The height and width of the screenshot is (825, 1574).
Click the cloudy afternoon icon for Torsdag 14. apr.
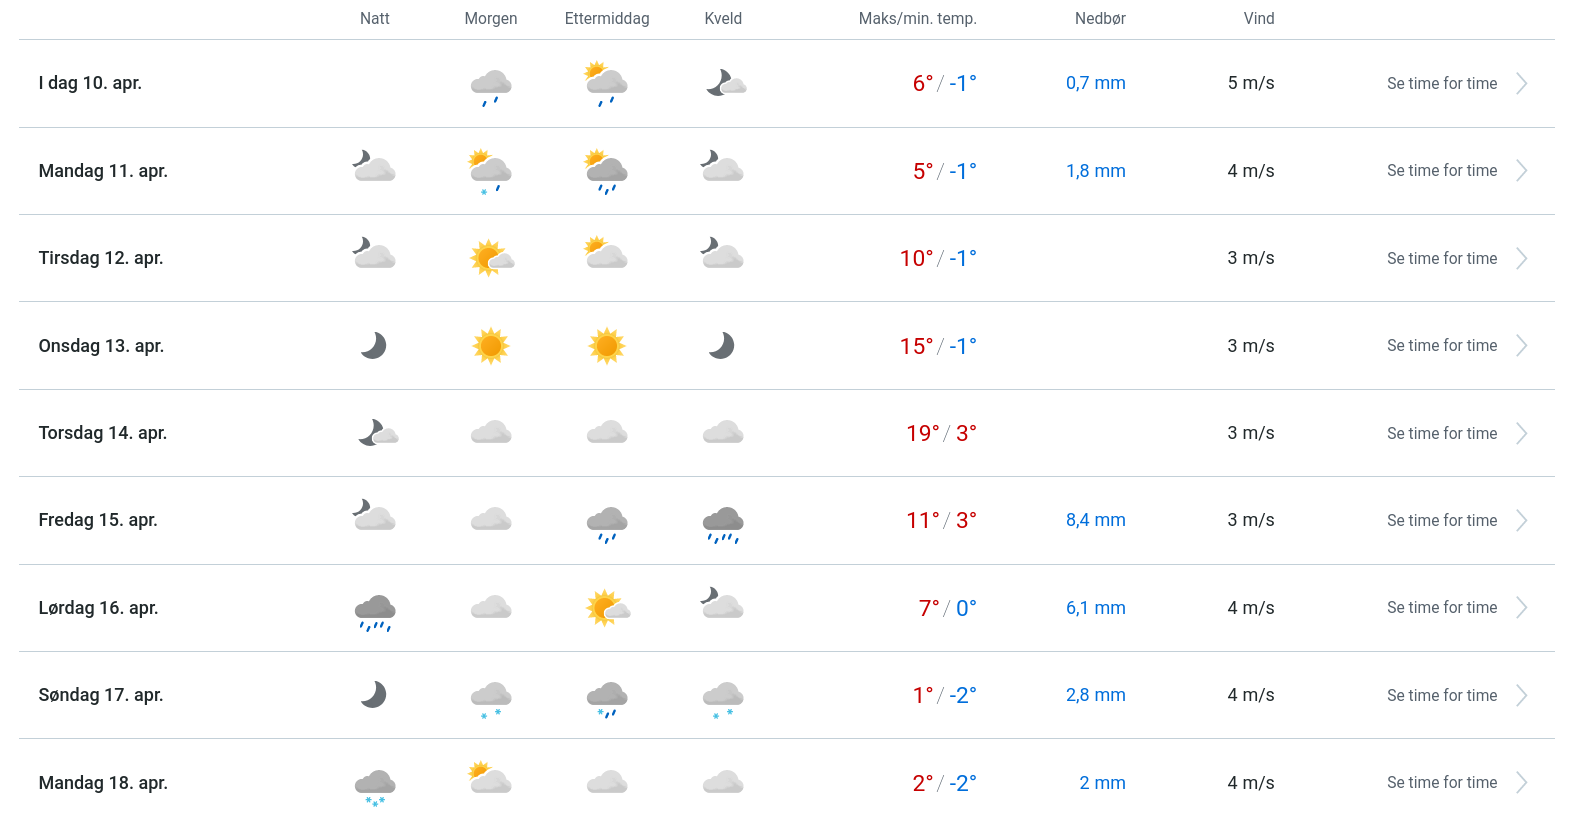[x=607, y=433]
